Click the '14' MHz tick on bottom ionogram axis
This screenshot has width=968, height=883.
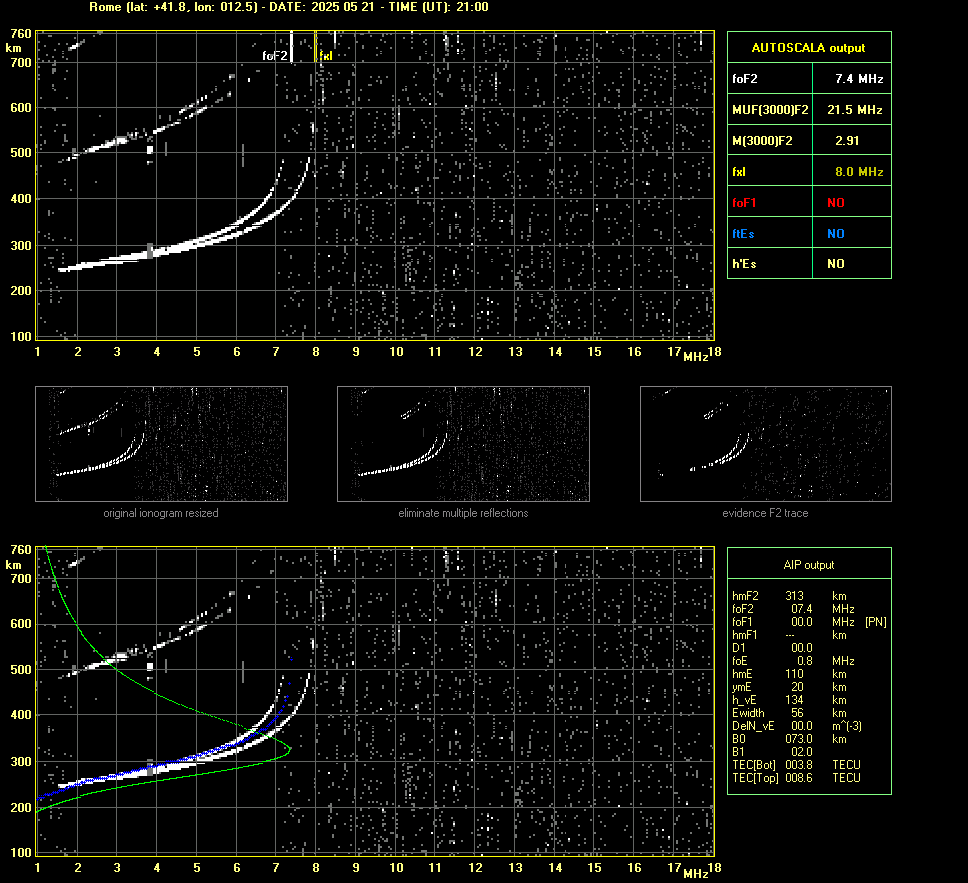point(555,867)
